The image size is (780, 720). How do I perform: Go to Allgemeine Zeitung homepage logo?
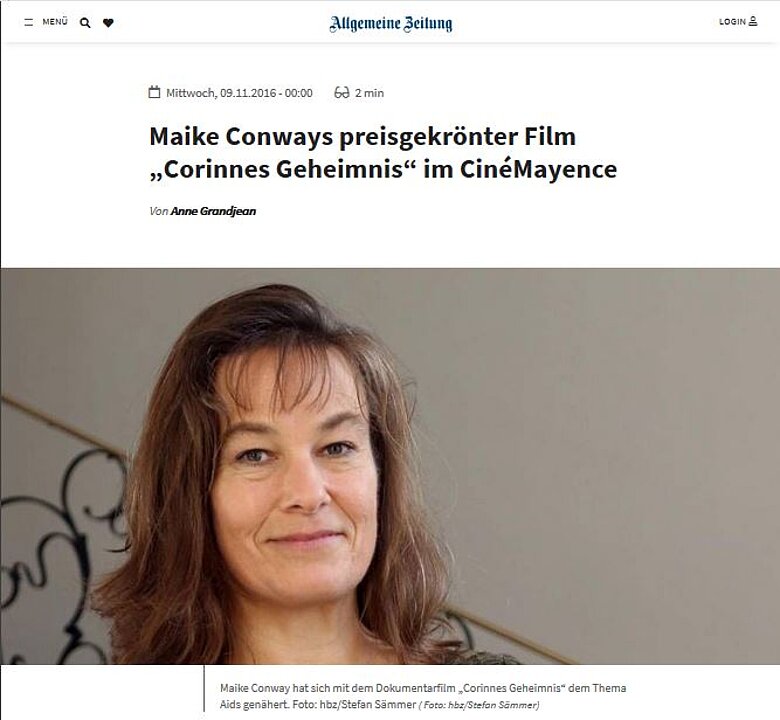(x=390, y=23)
